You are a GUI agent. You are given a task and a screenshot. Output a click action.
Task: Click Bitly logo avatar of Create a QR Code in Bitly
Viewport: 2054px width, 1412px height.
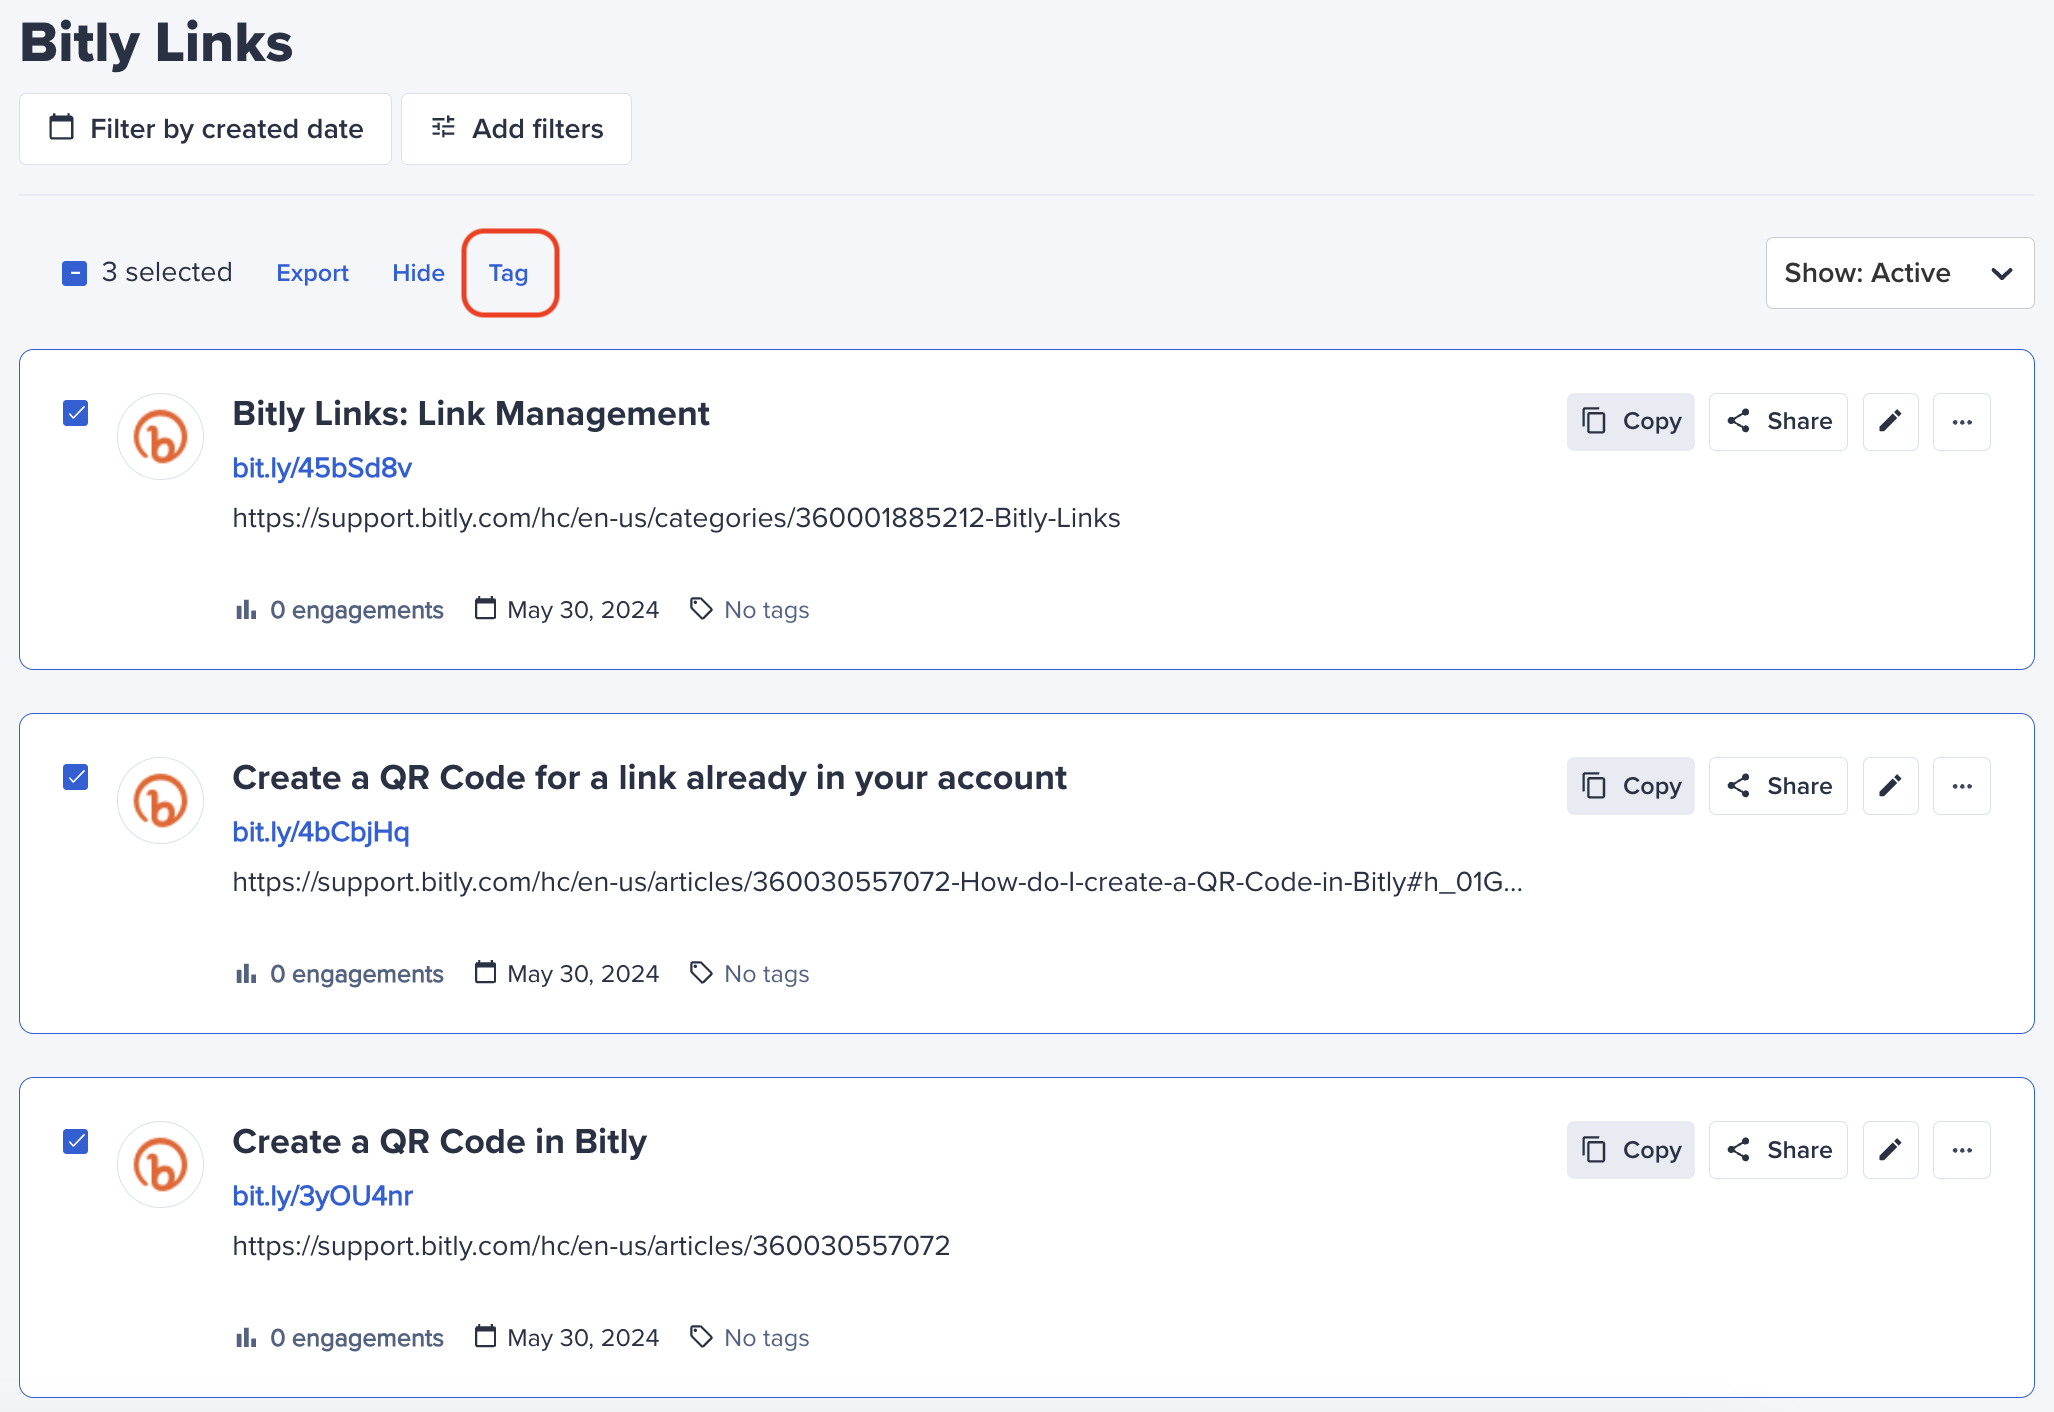[161, 1165]
